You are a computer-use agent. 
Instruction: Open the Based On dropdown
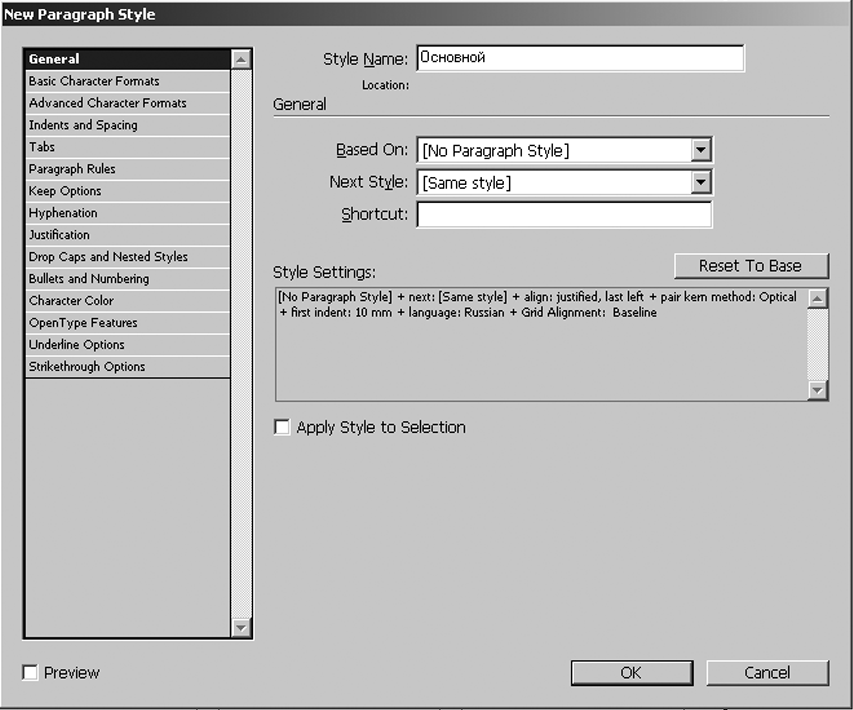pos(701,150)
